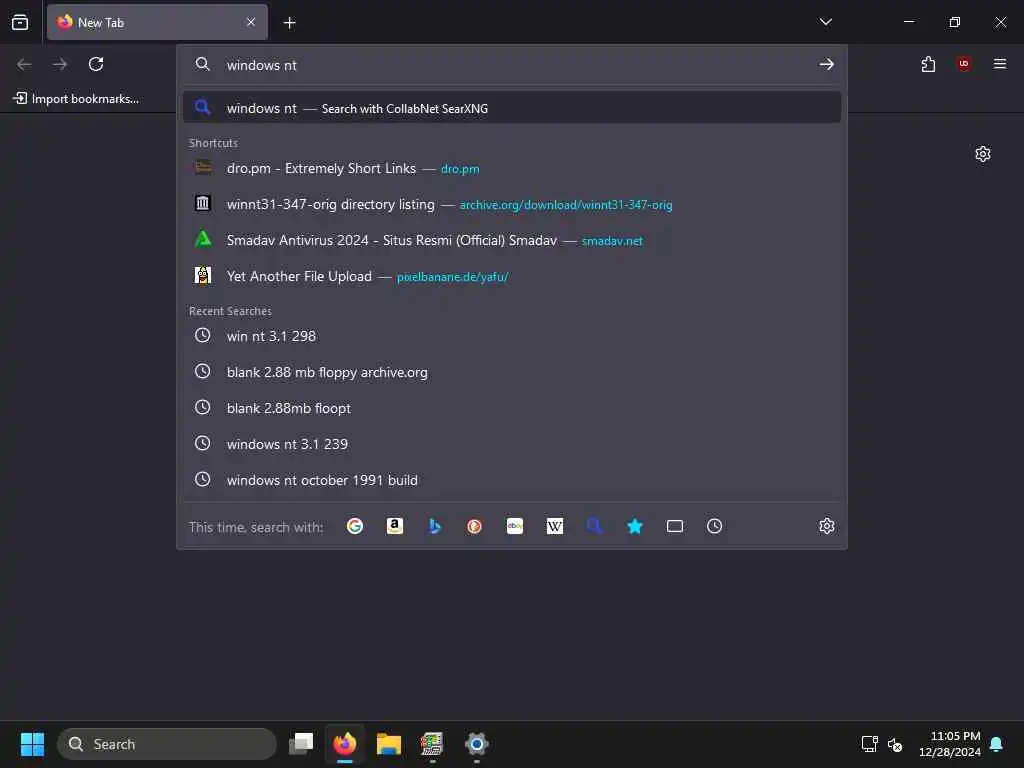The height and width of the screenshot is (768, 1024).
Task: Open File Explorer from the taskbar
Action: click(389, 744)
